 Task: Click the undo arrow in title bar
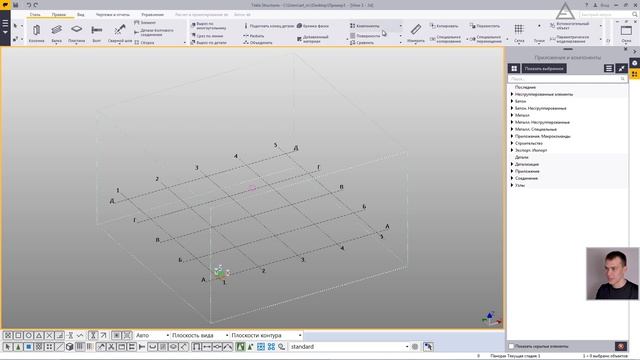(29, 5)
